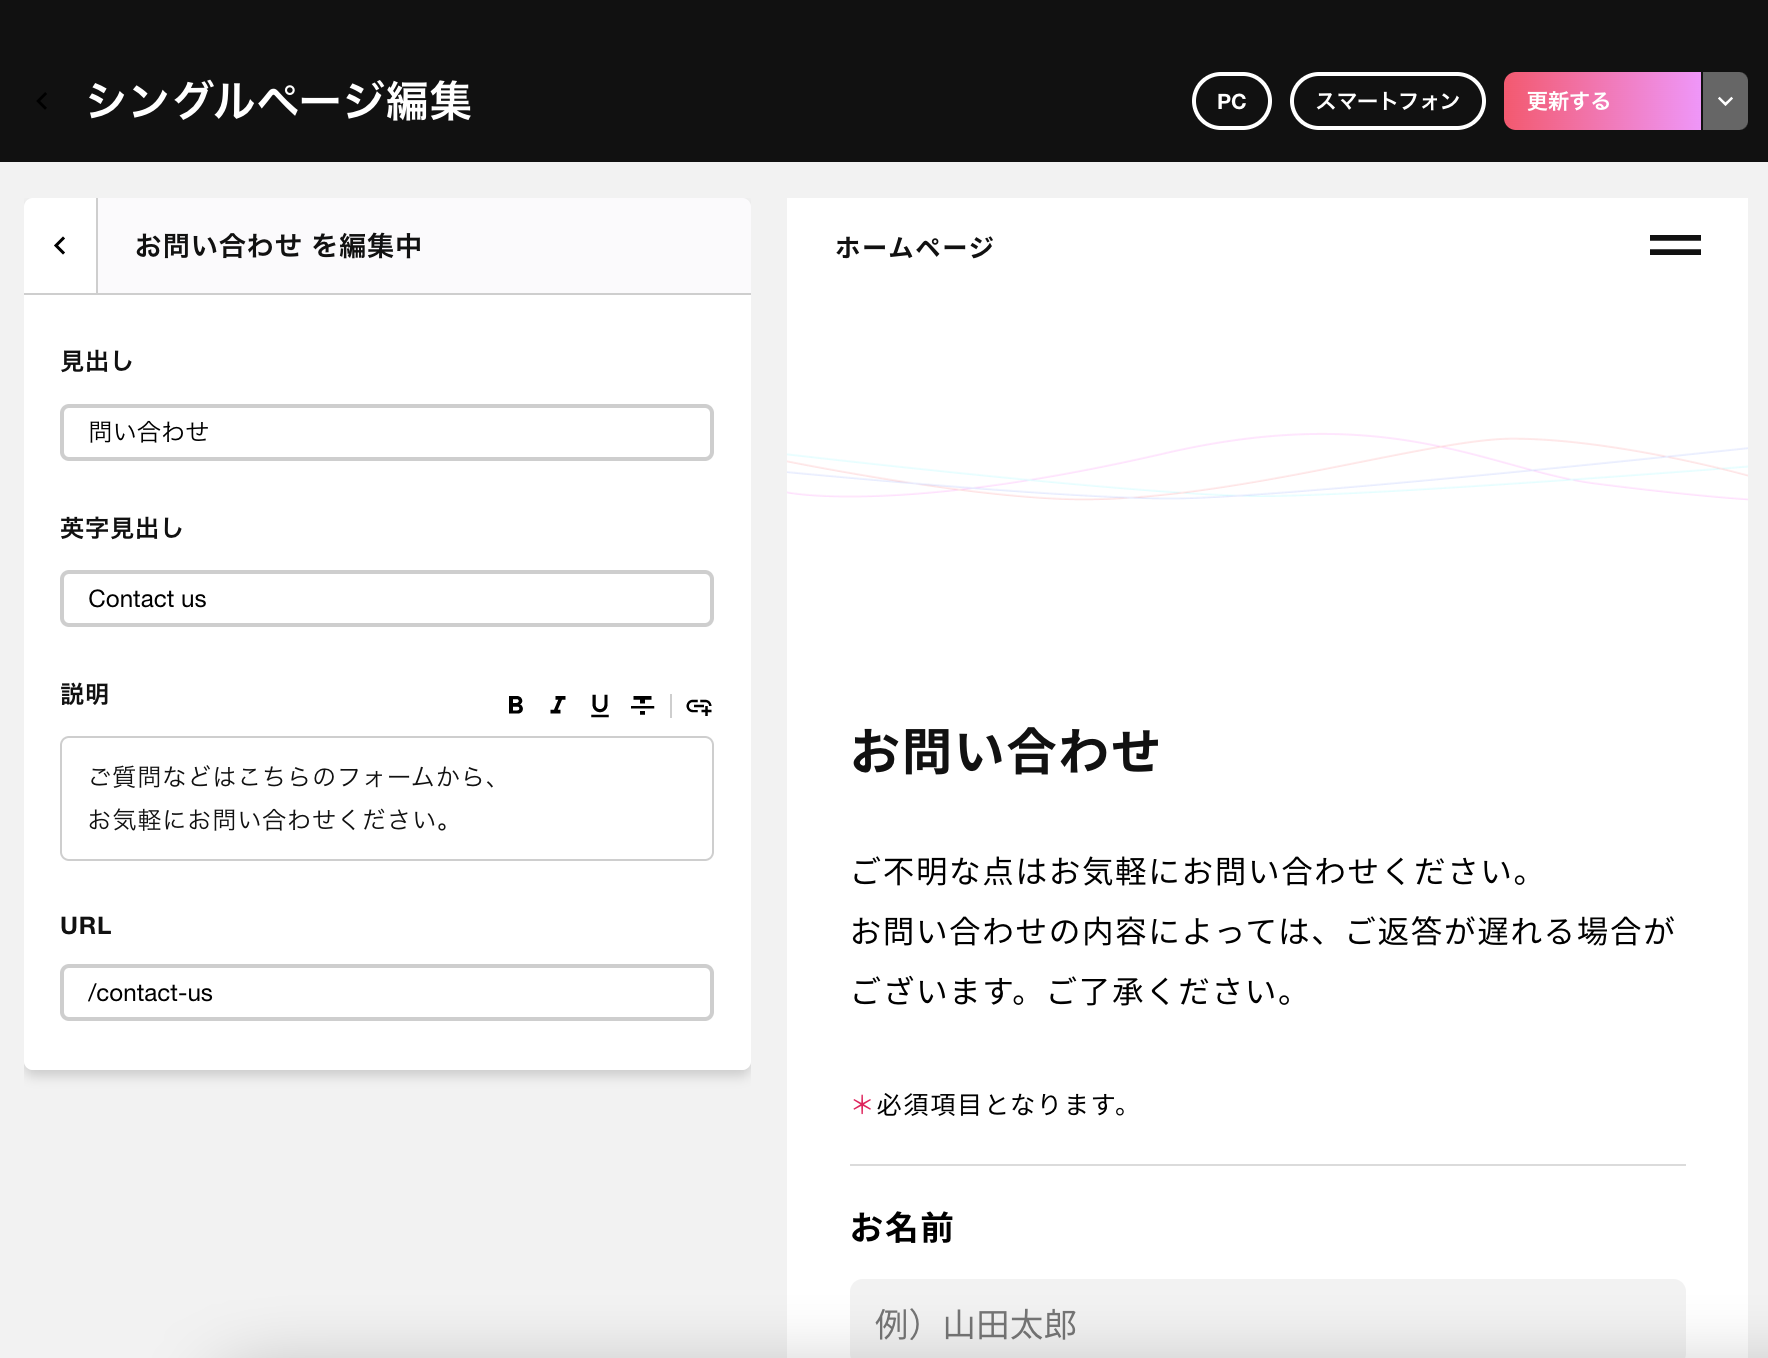Click the シングルページ編集 page title
Viewport: 1768px width, 1358px height.
coord(279,101)
